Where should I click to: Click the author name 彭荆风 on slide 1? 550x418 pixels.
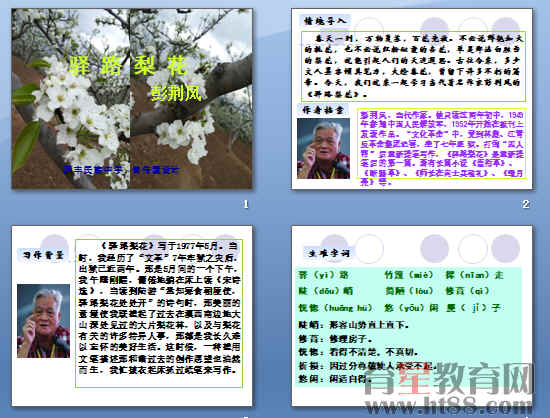(176, 93)
